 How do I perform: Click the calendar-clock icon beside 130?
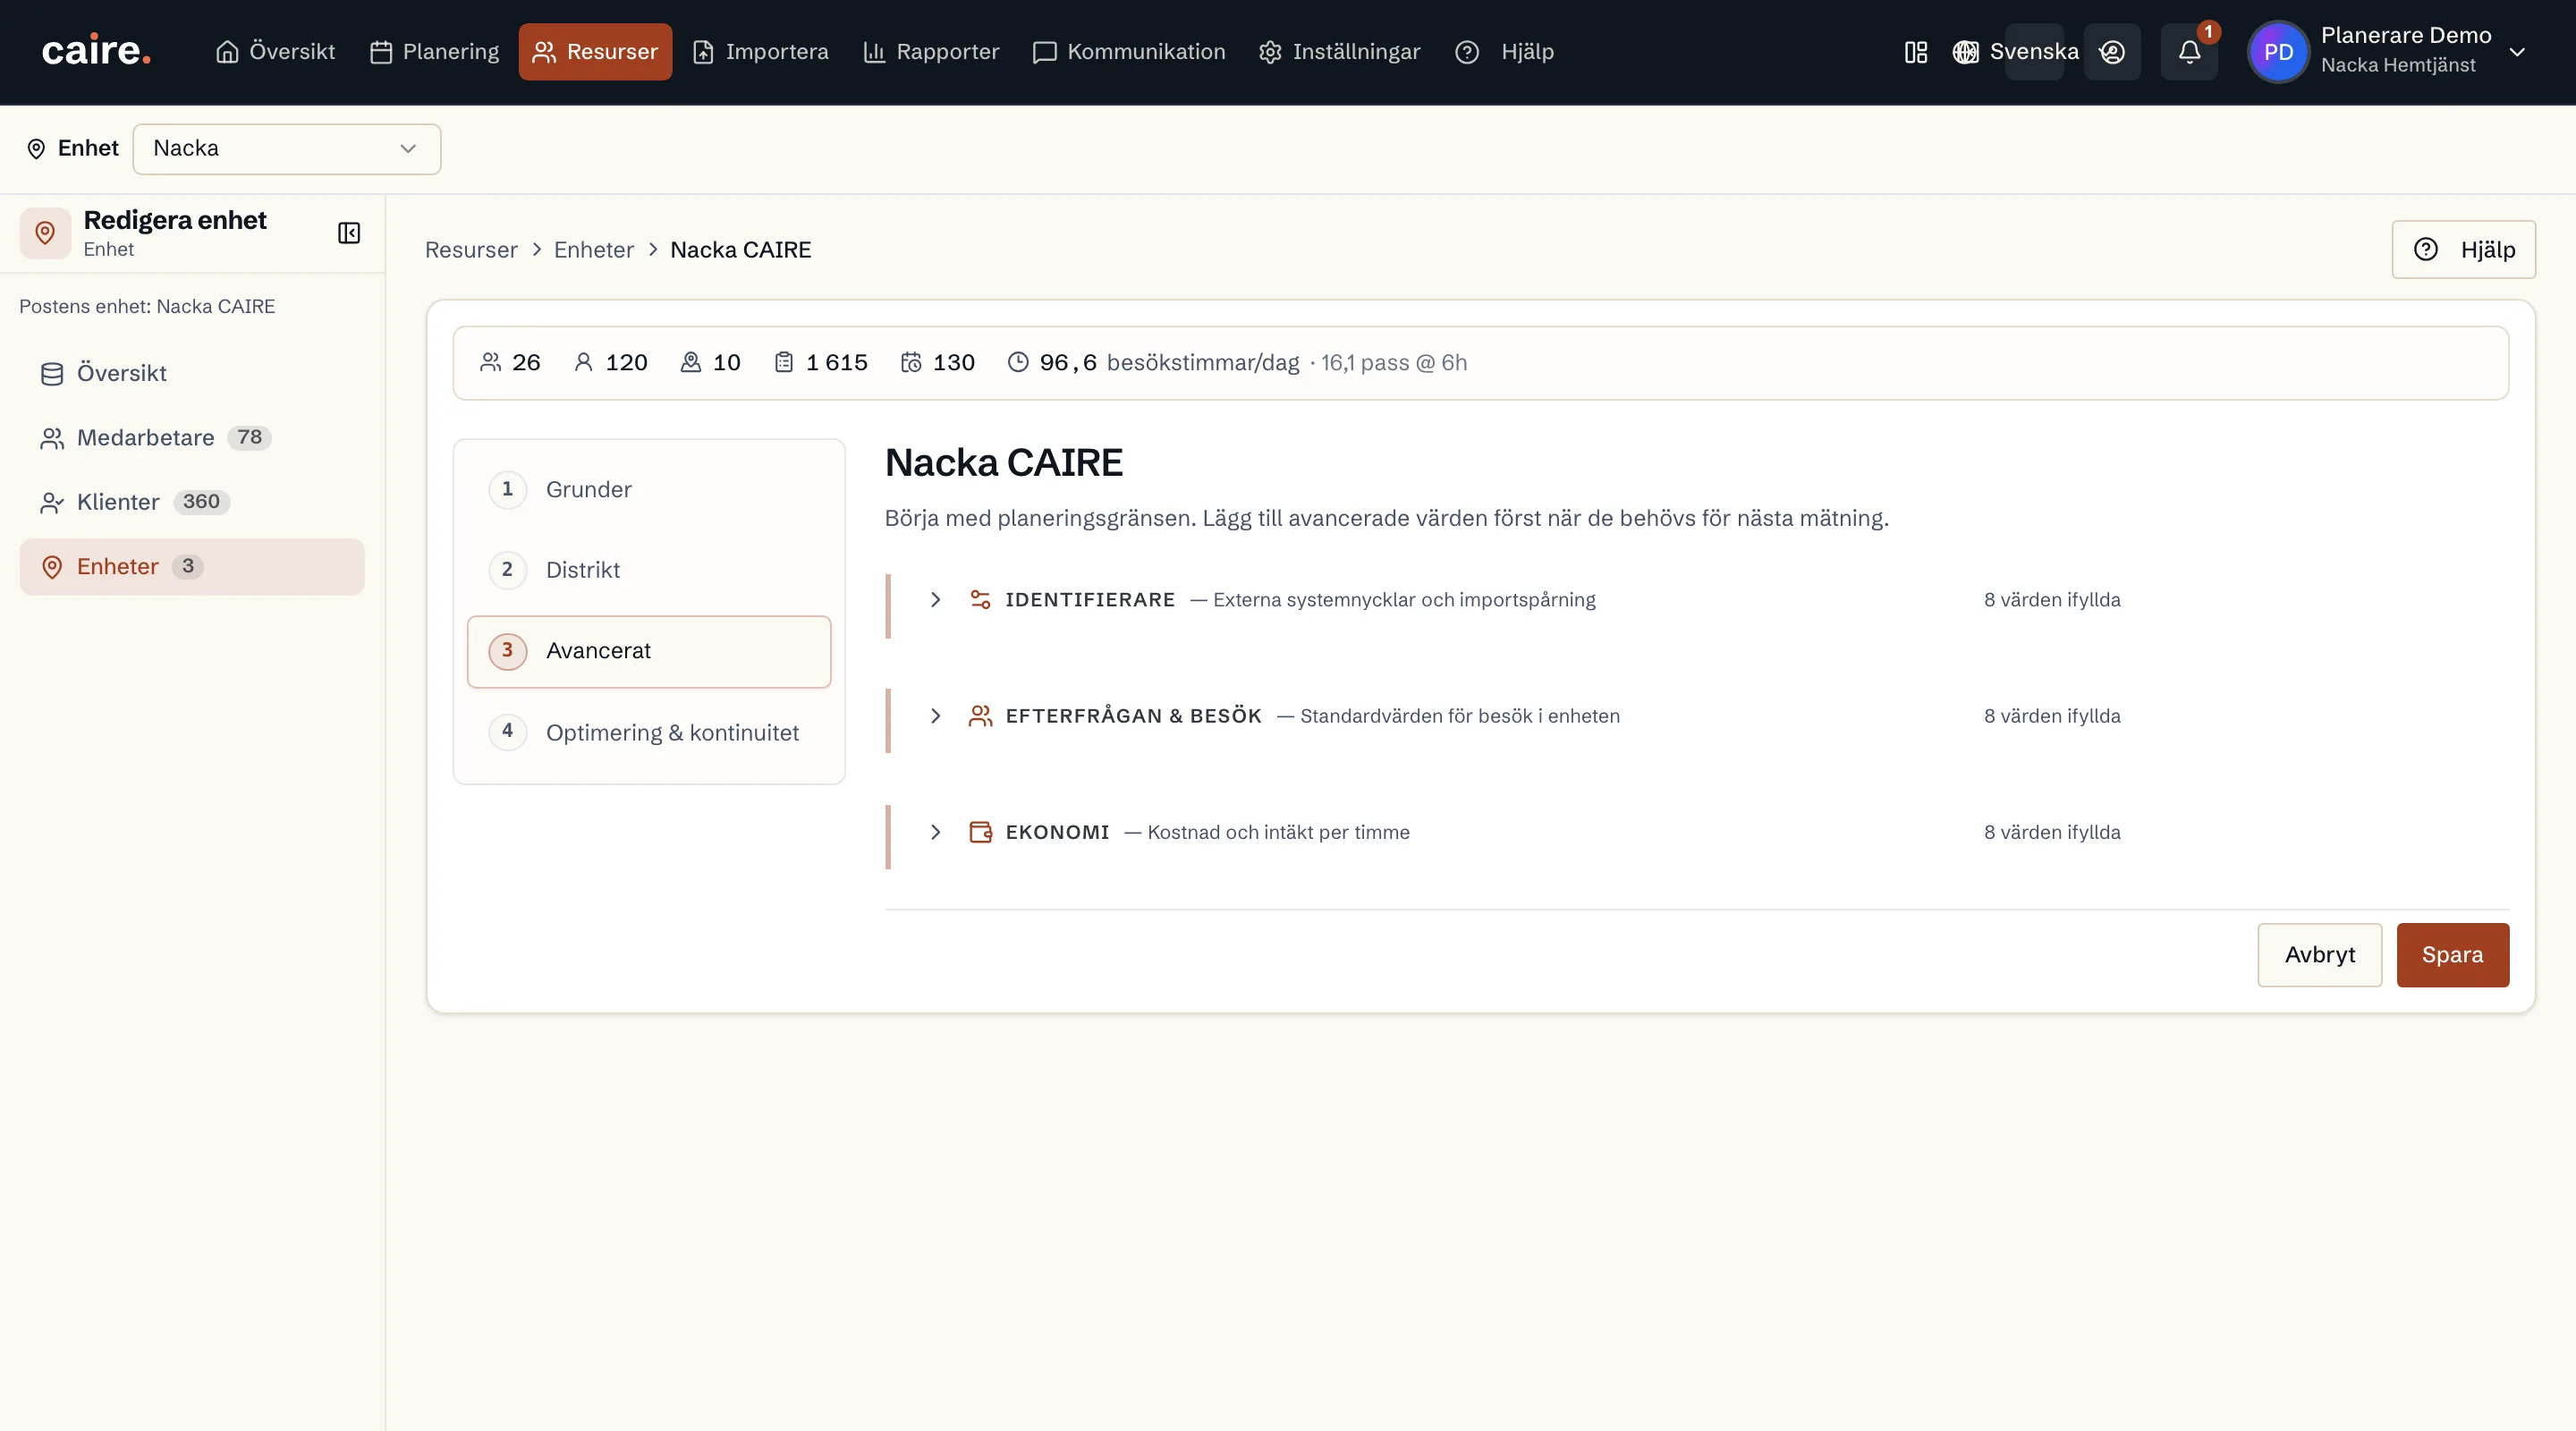[x=911, y=362]
